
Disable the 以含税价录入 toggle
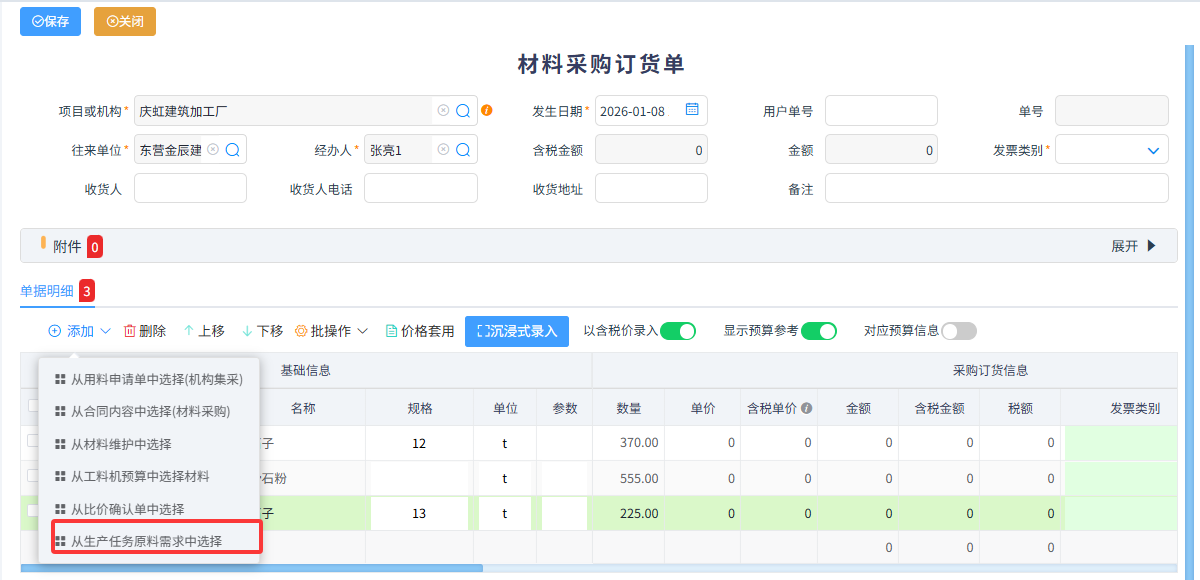pyautogui.click(x=677, y=330)
